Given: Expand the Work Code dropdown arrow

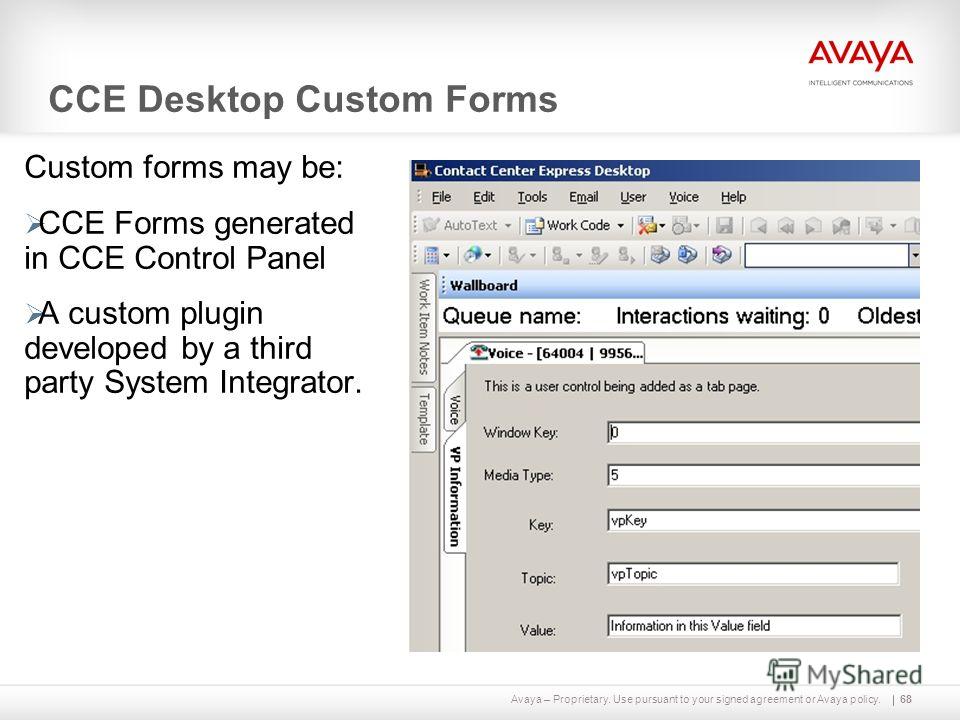Looking at the screenshot, I should click(620, 226).
